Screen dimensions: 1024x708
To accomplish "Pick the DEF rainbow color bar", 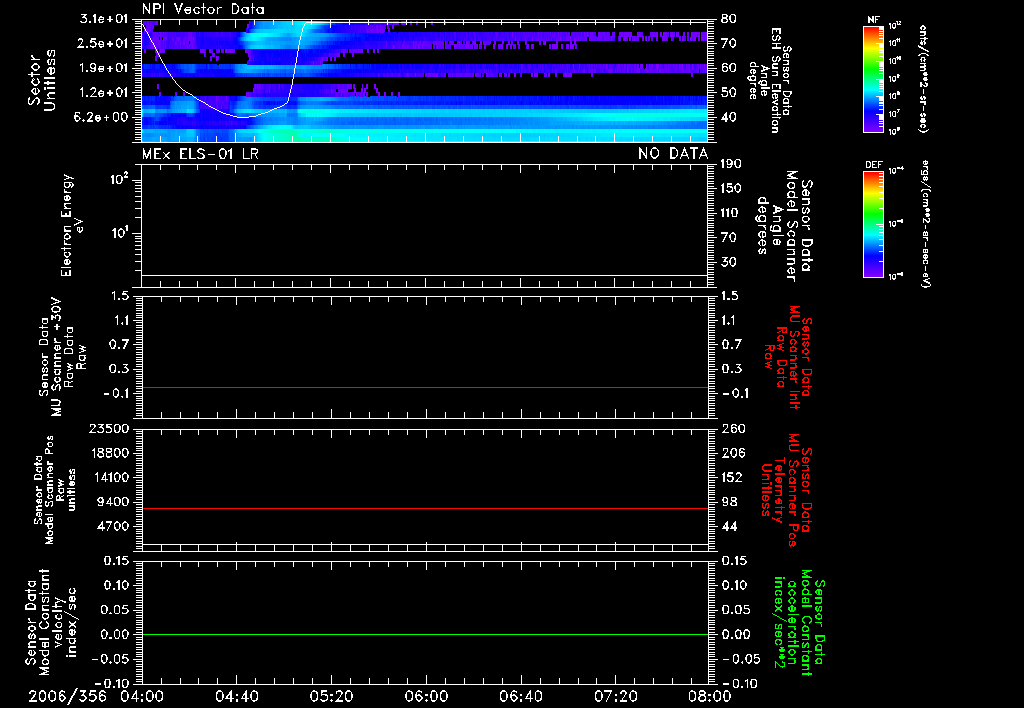I will point(874,223).
